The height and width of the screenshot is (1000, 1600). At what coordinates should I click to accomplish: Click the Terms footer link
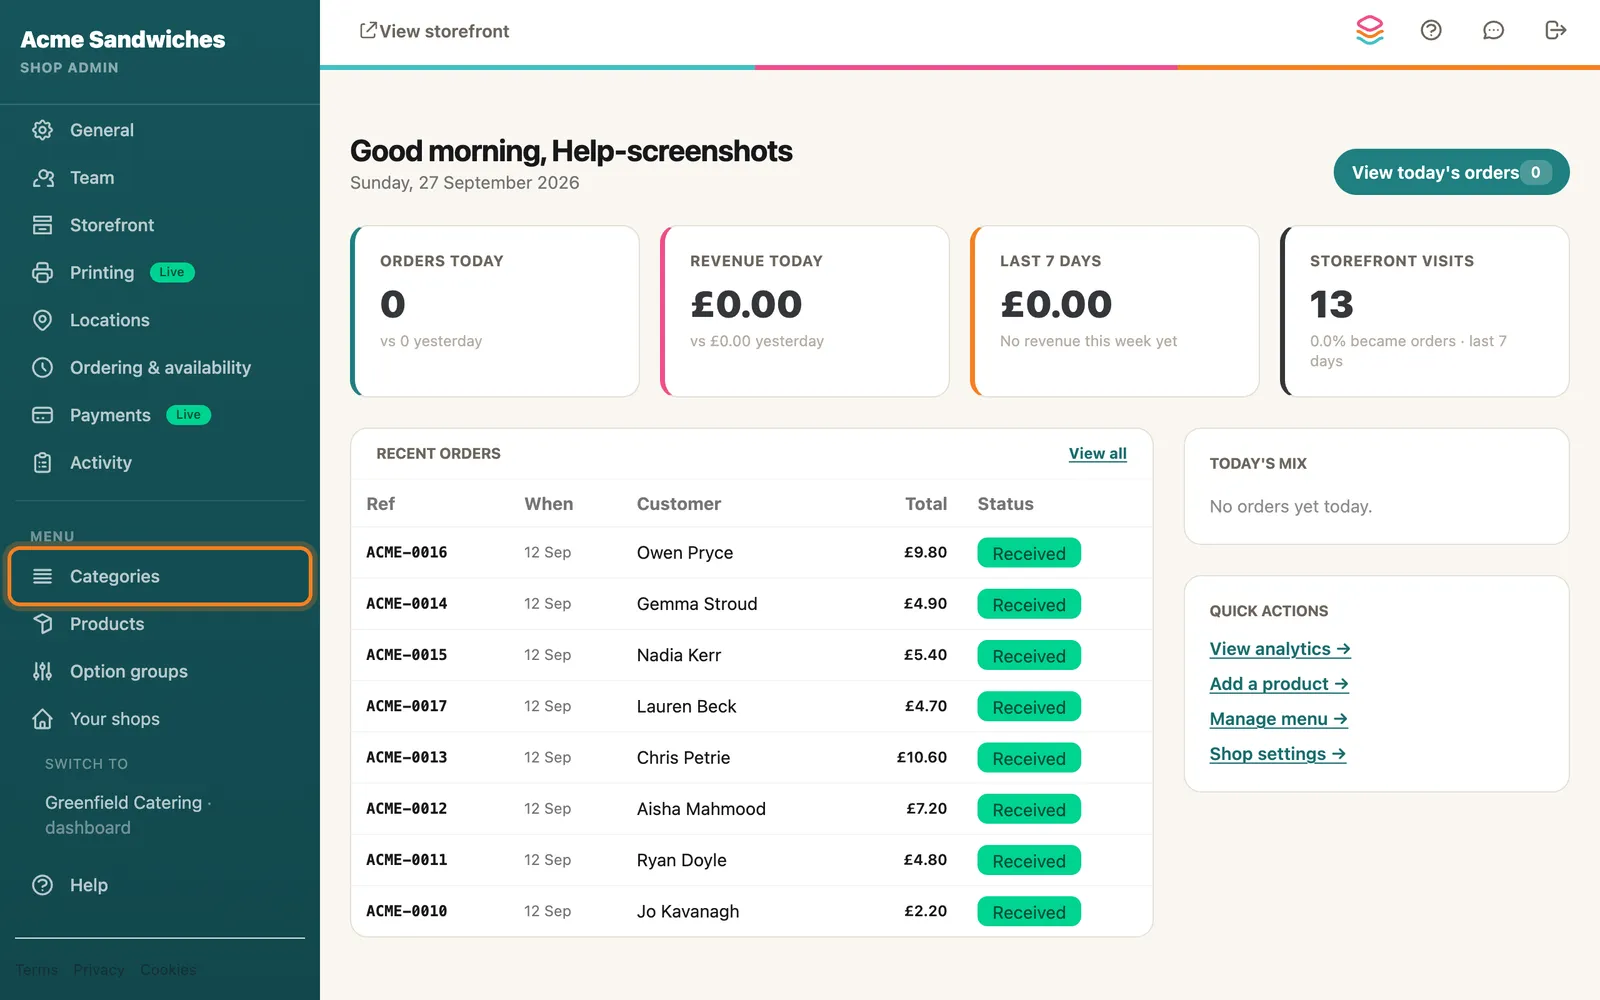point(37,970)
